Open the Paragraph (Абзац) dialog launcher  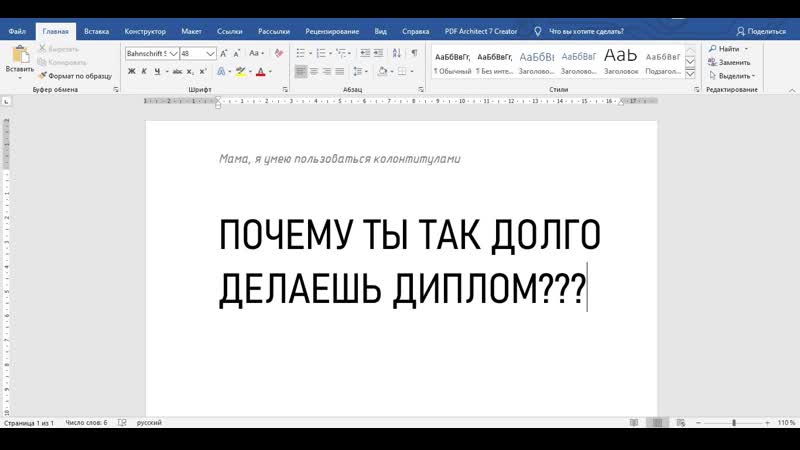click(421, 90)
